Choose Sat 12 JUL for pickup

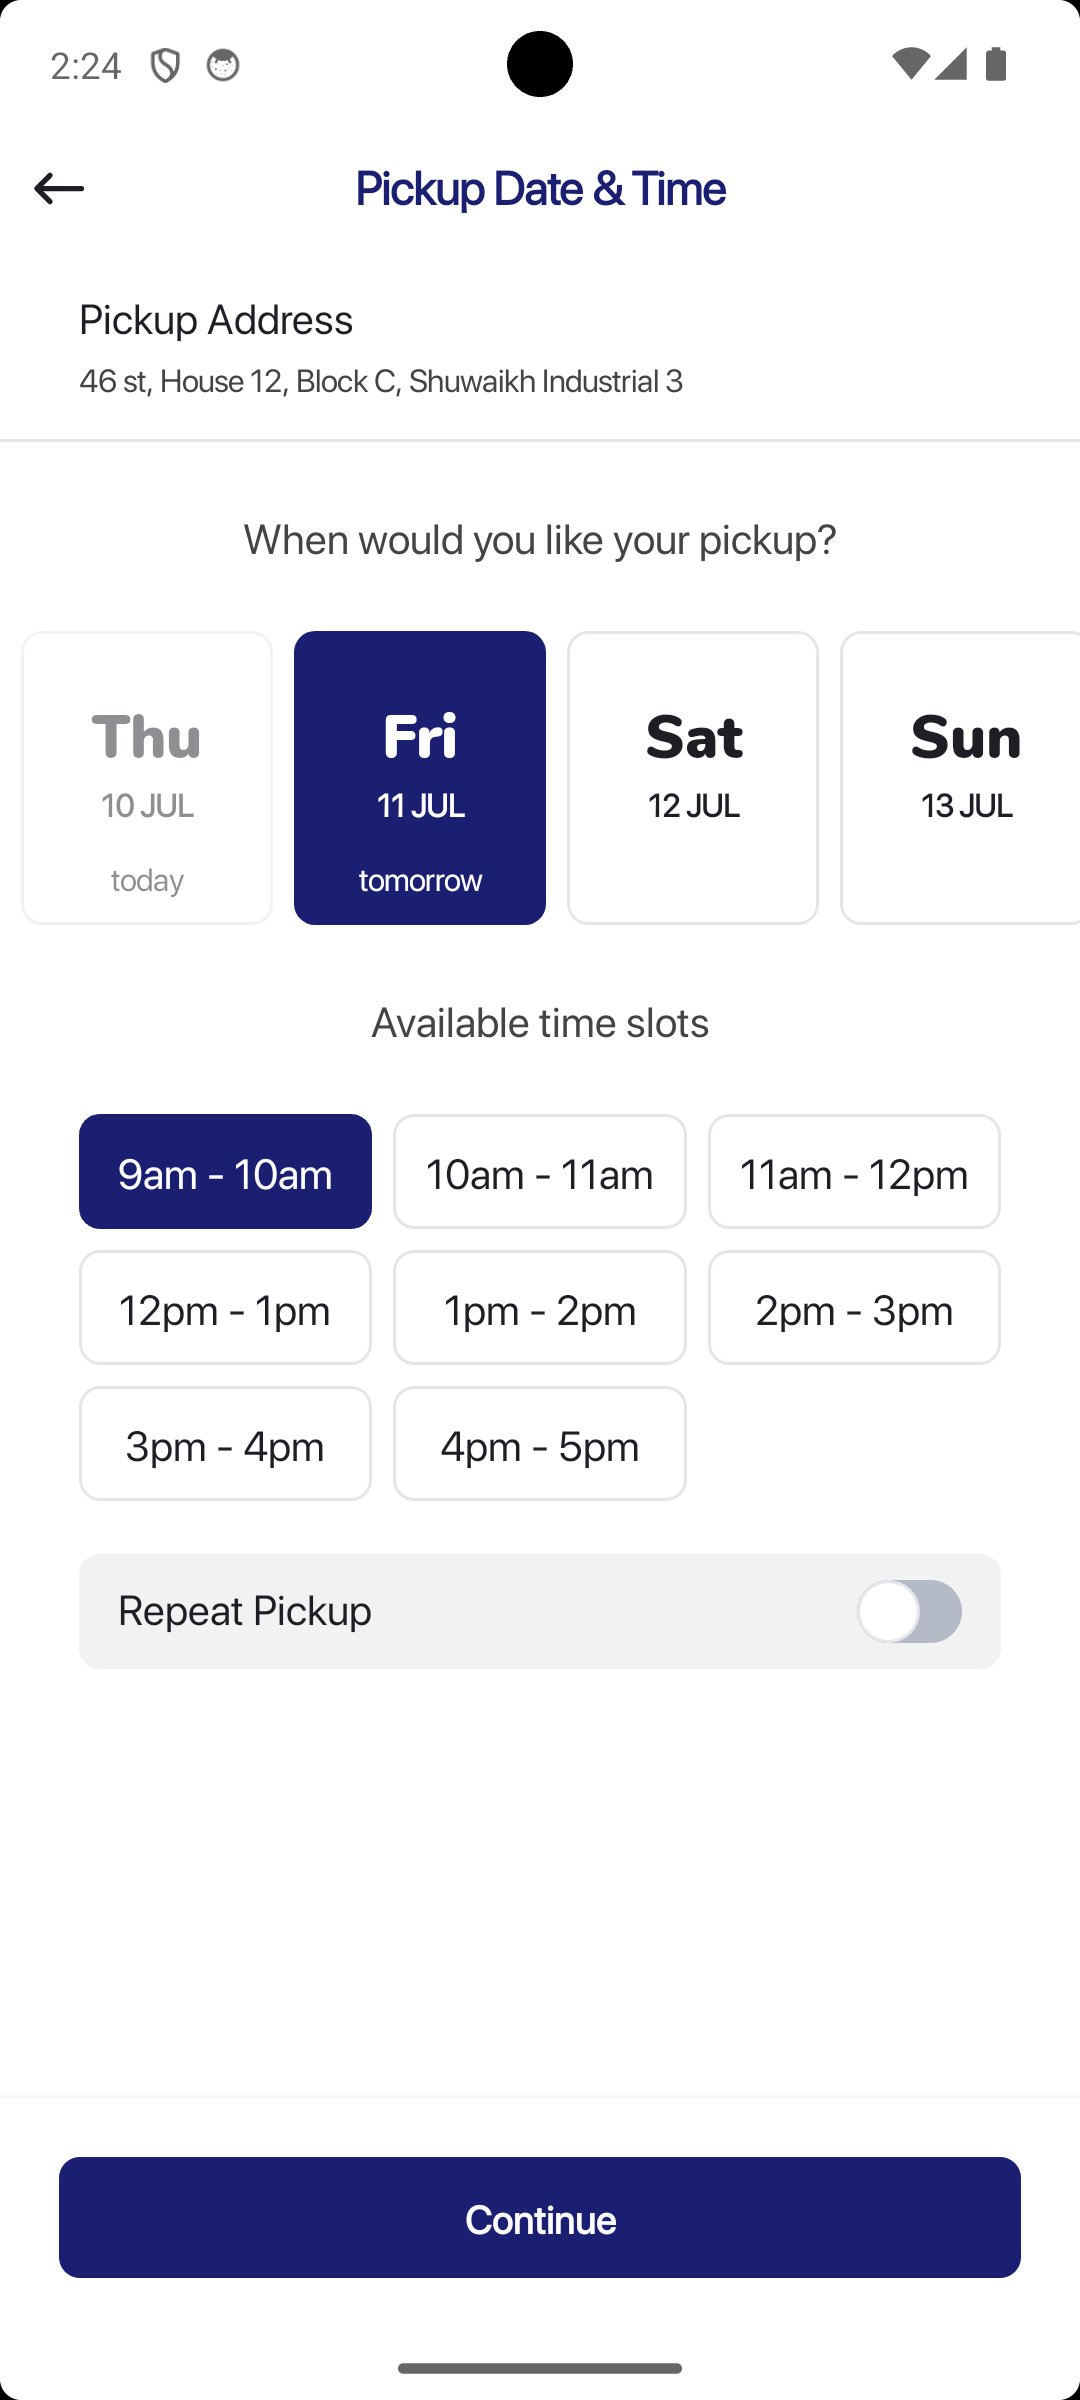[x=693, y=778]
